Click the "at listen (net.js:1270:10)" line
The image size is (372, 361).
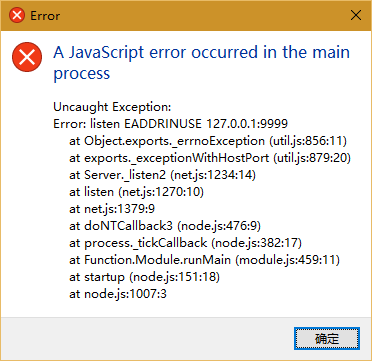tap(136, 192)
